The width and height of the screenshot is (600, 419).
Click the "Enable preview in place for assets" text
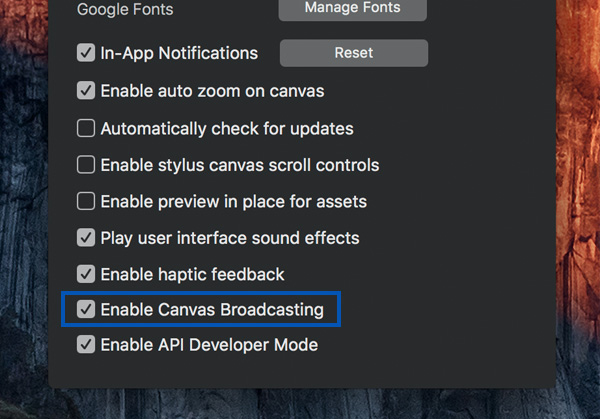pos(233,202)
